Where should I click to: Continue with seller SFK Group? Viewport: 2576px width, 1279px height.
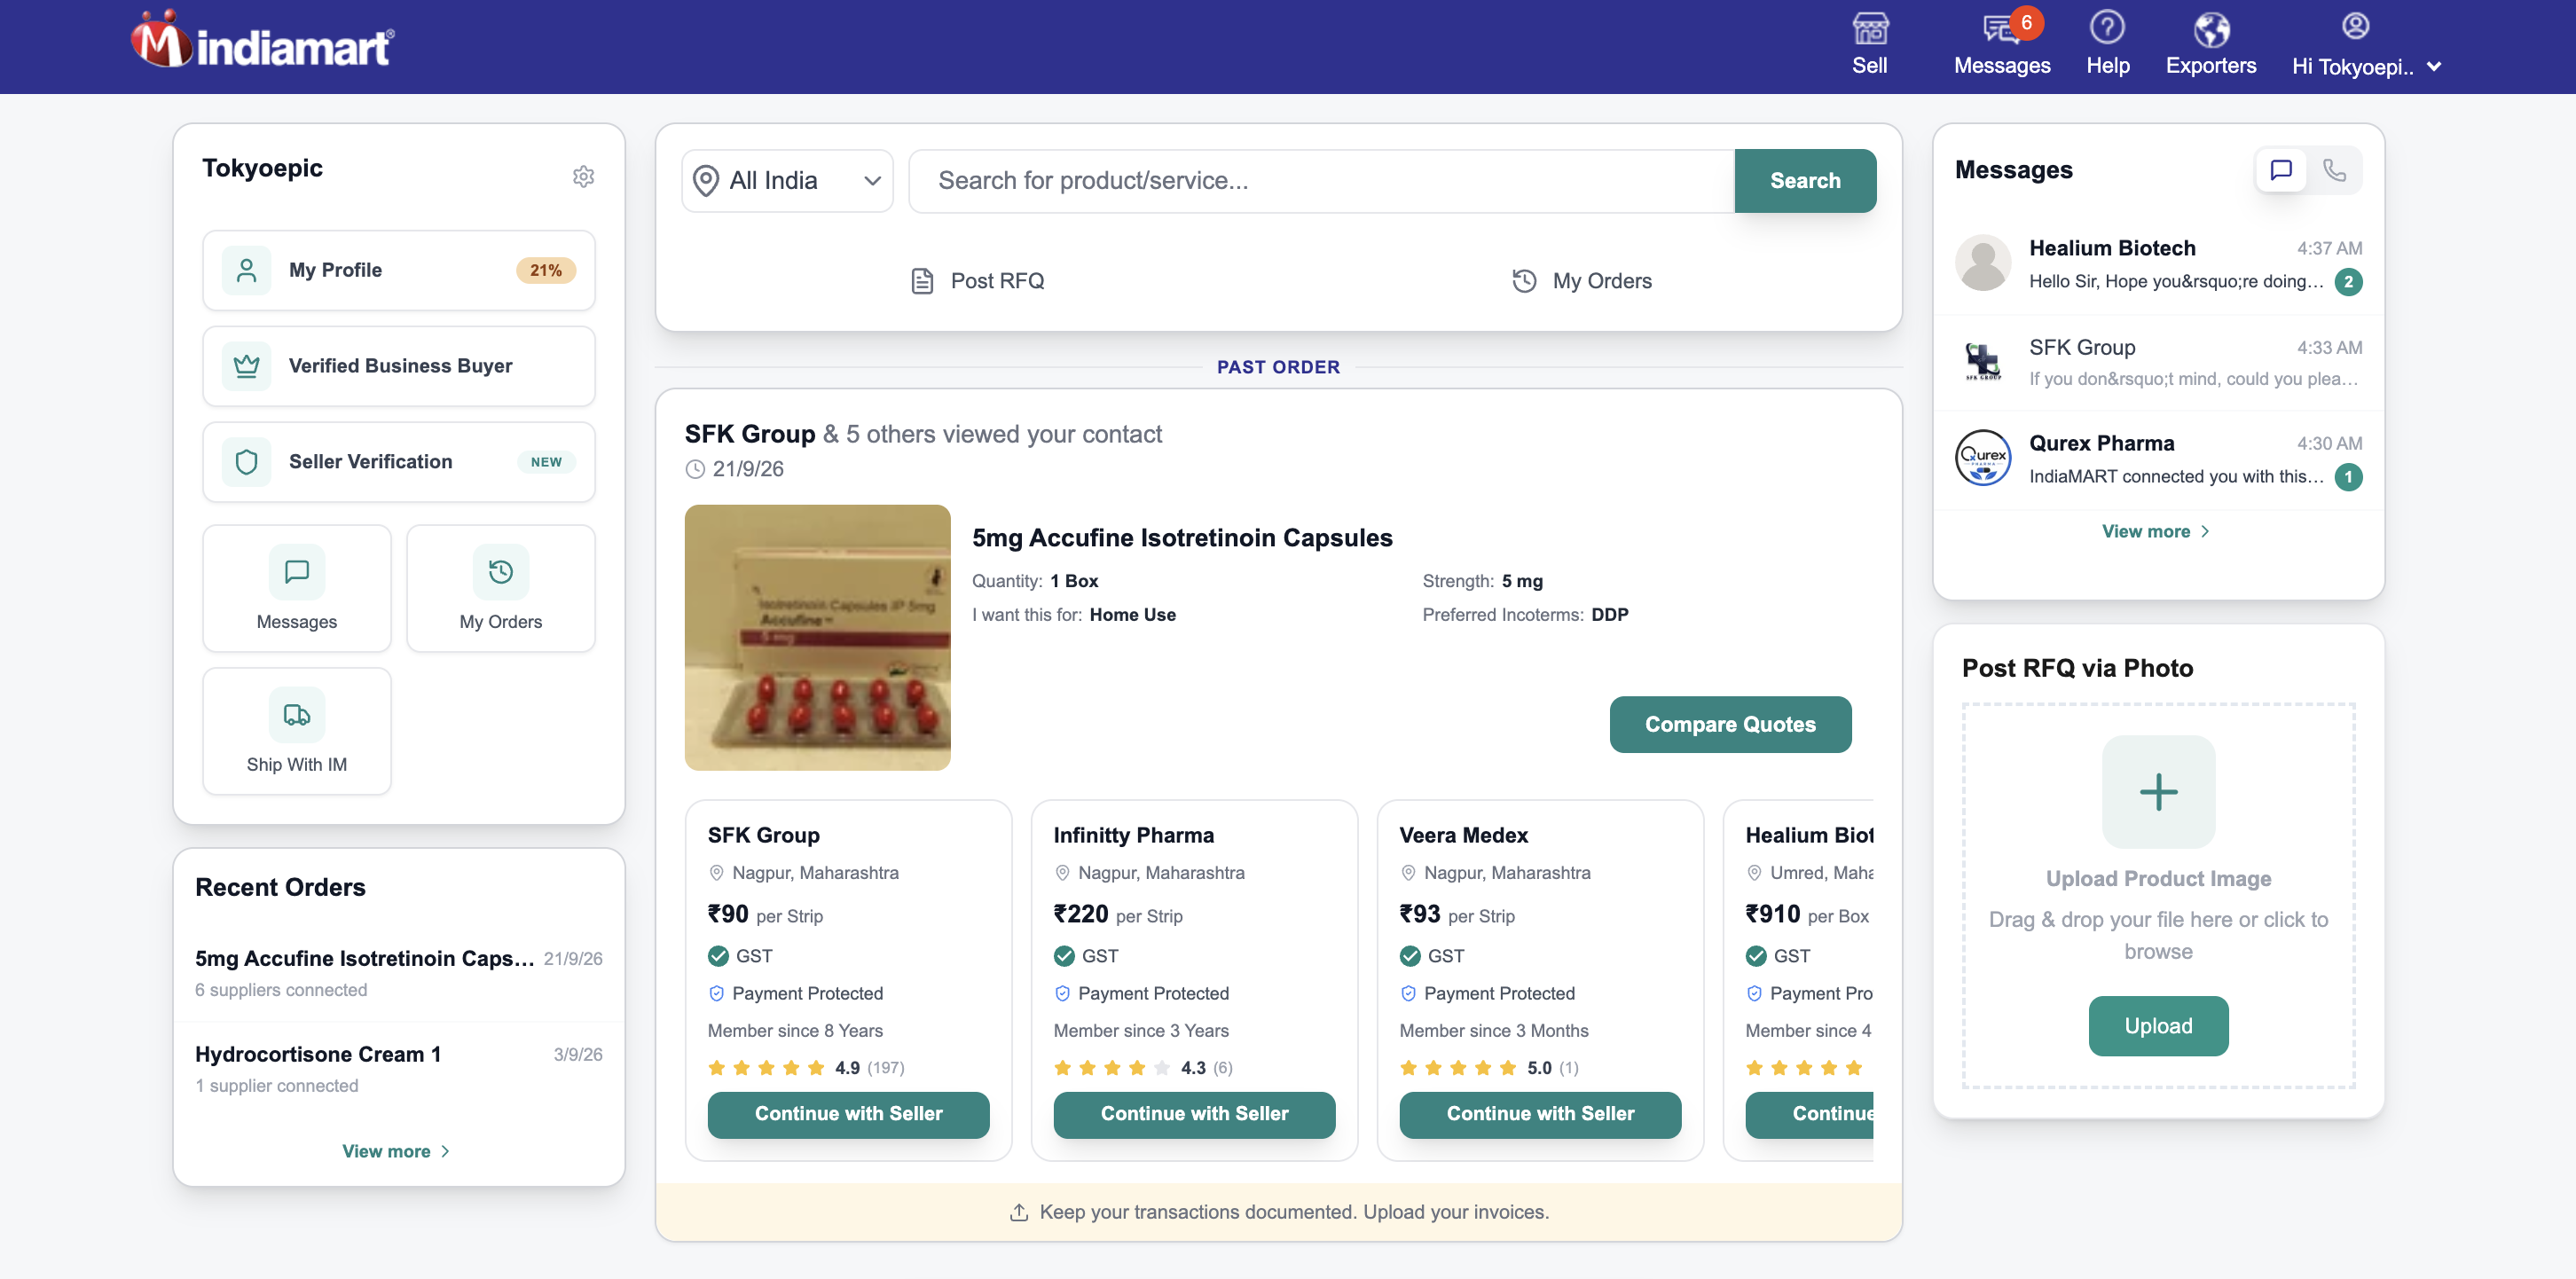coord(848,1114)
